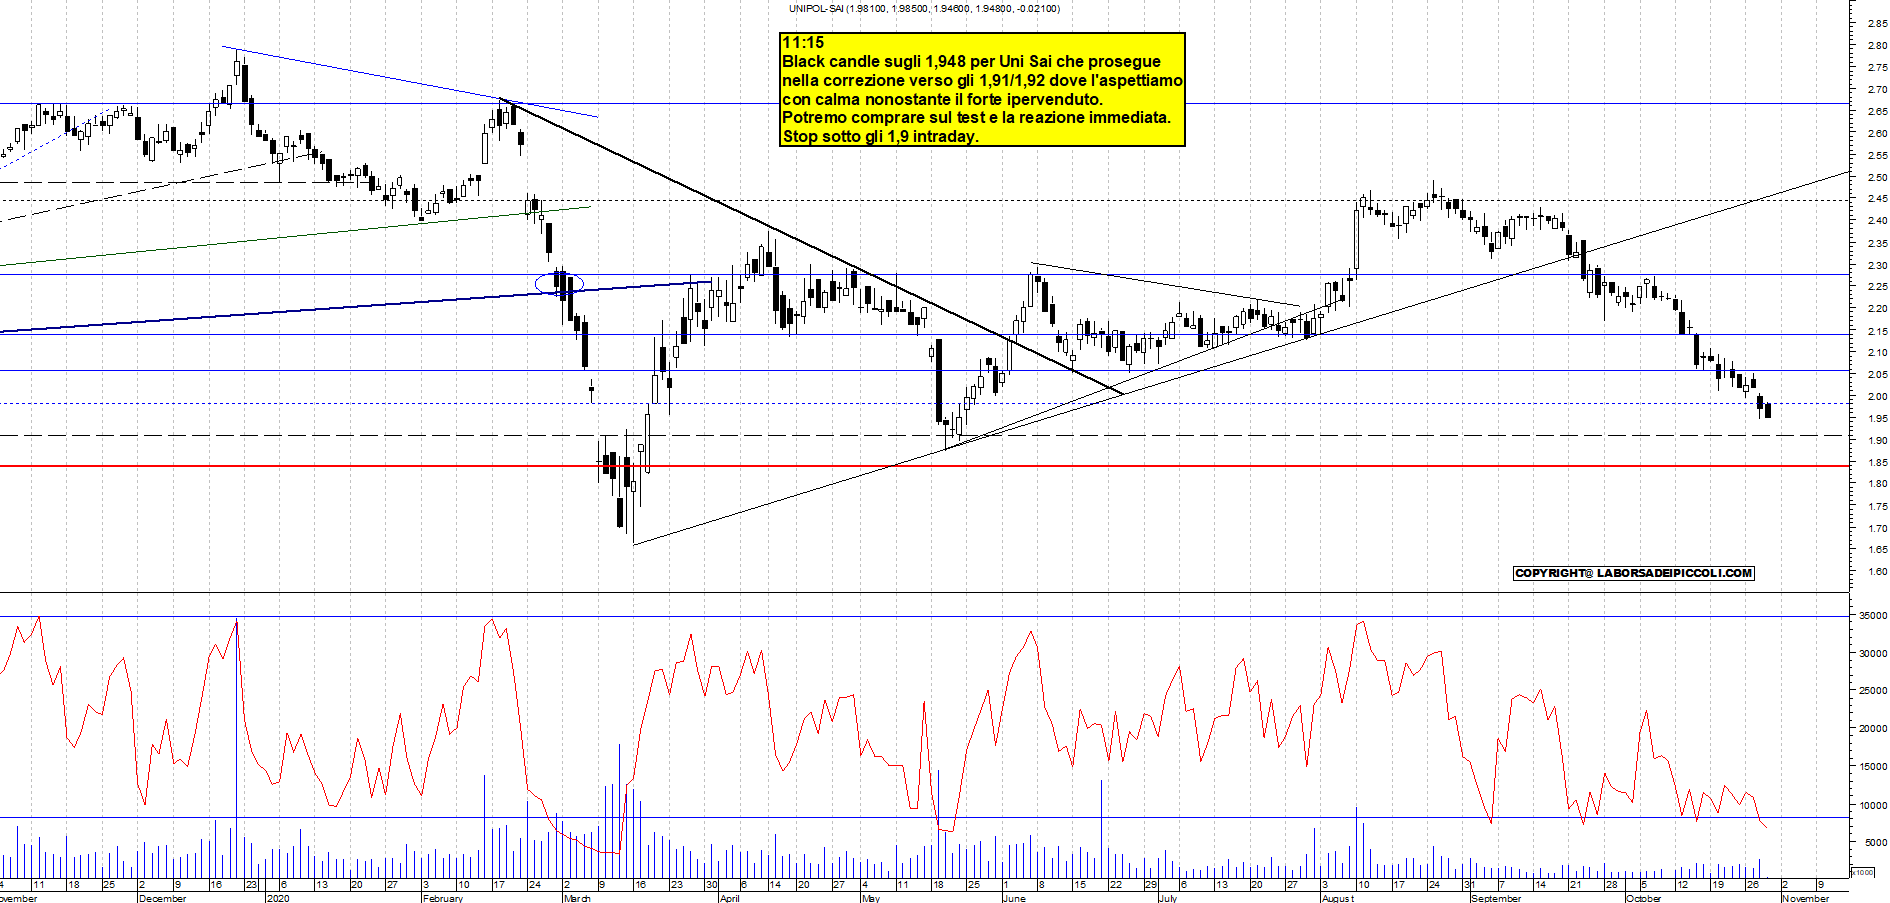Click the 5000 volume axis label

tap(1876, 843)
